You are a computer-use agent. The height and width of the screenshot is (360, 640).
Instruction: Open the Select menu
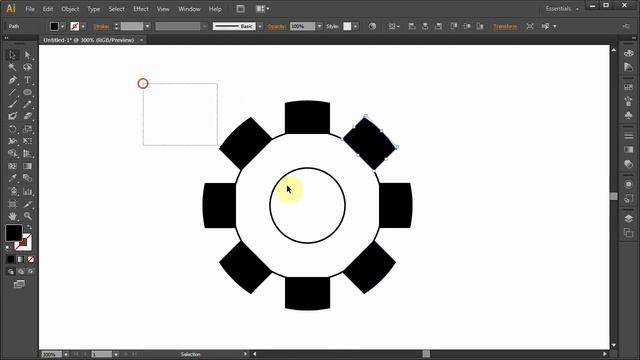click(116, 9)
